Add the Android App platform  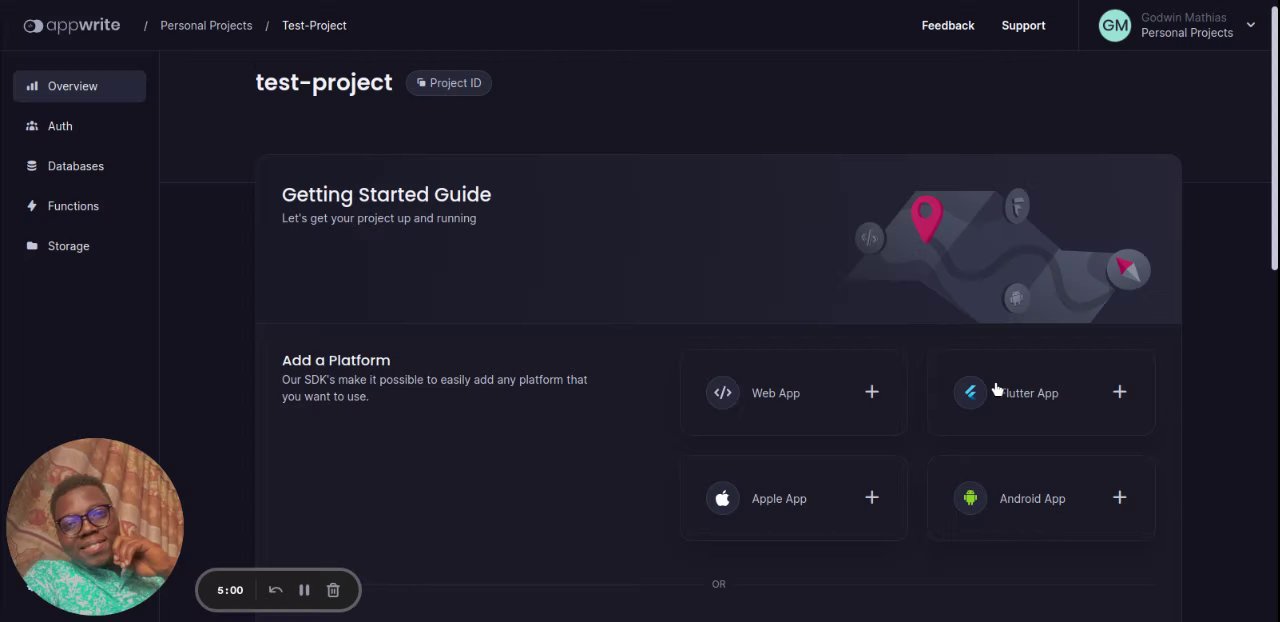tap(1041, 498)
